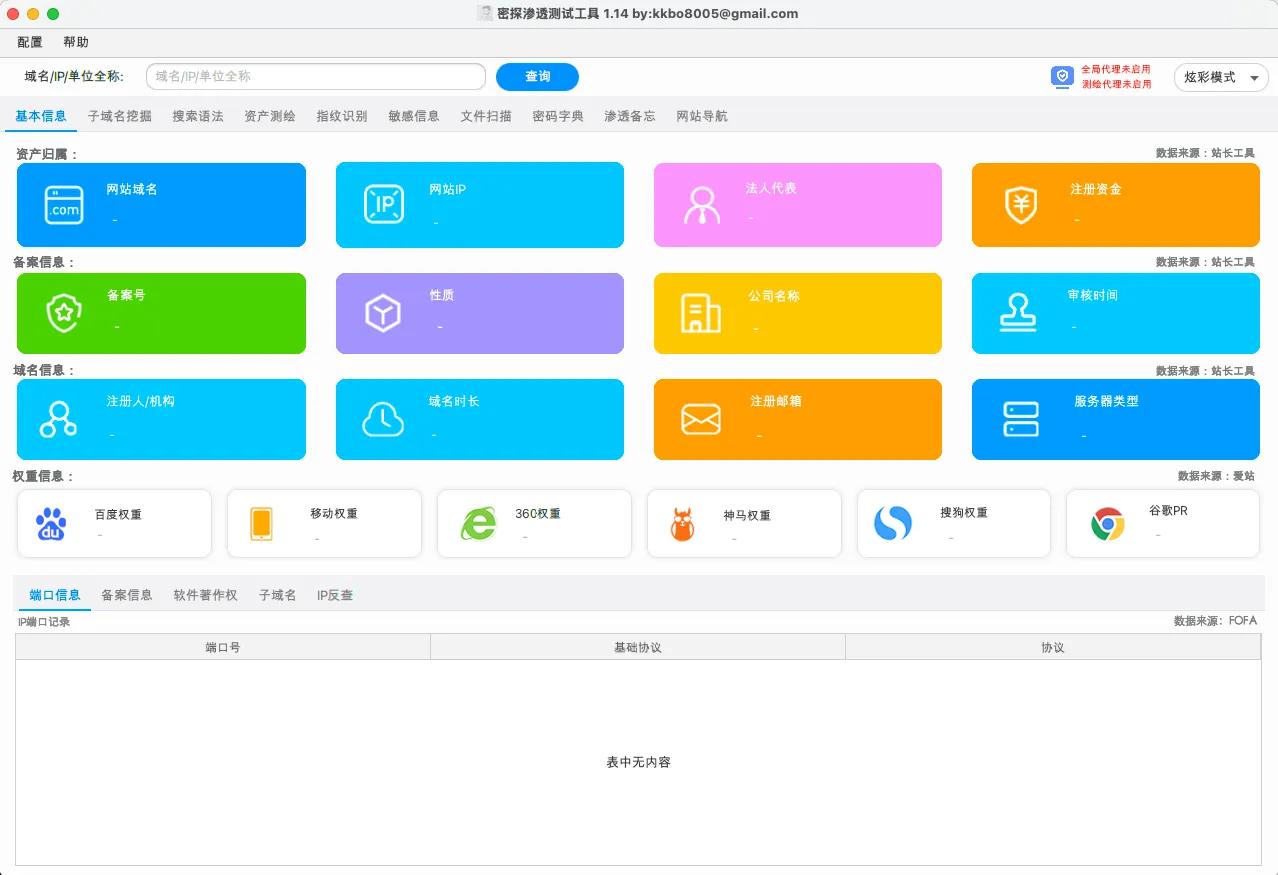Select the 子域名 sub-tab
1278x875 pixels.
point(278,595)
